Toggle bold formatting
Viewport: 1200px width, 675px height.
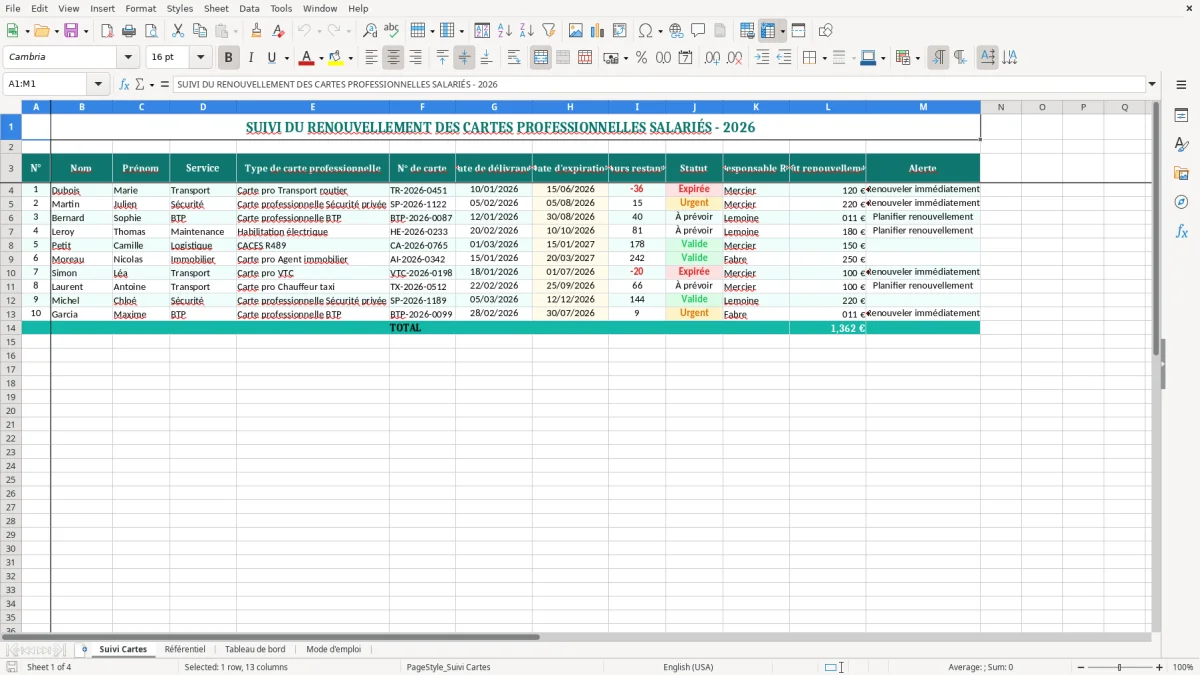coord(228,58)
